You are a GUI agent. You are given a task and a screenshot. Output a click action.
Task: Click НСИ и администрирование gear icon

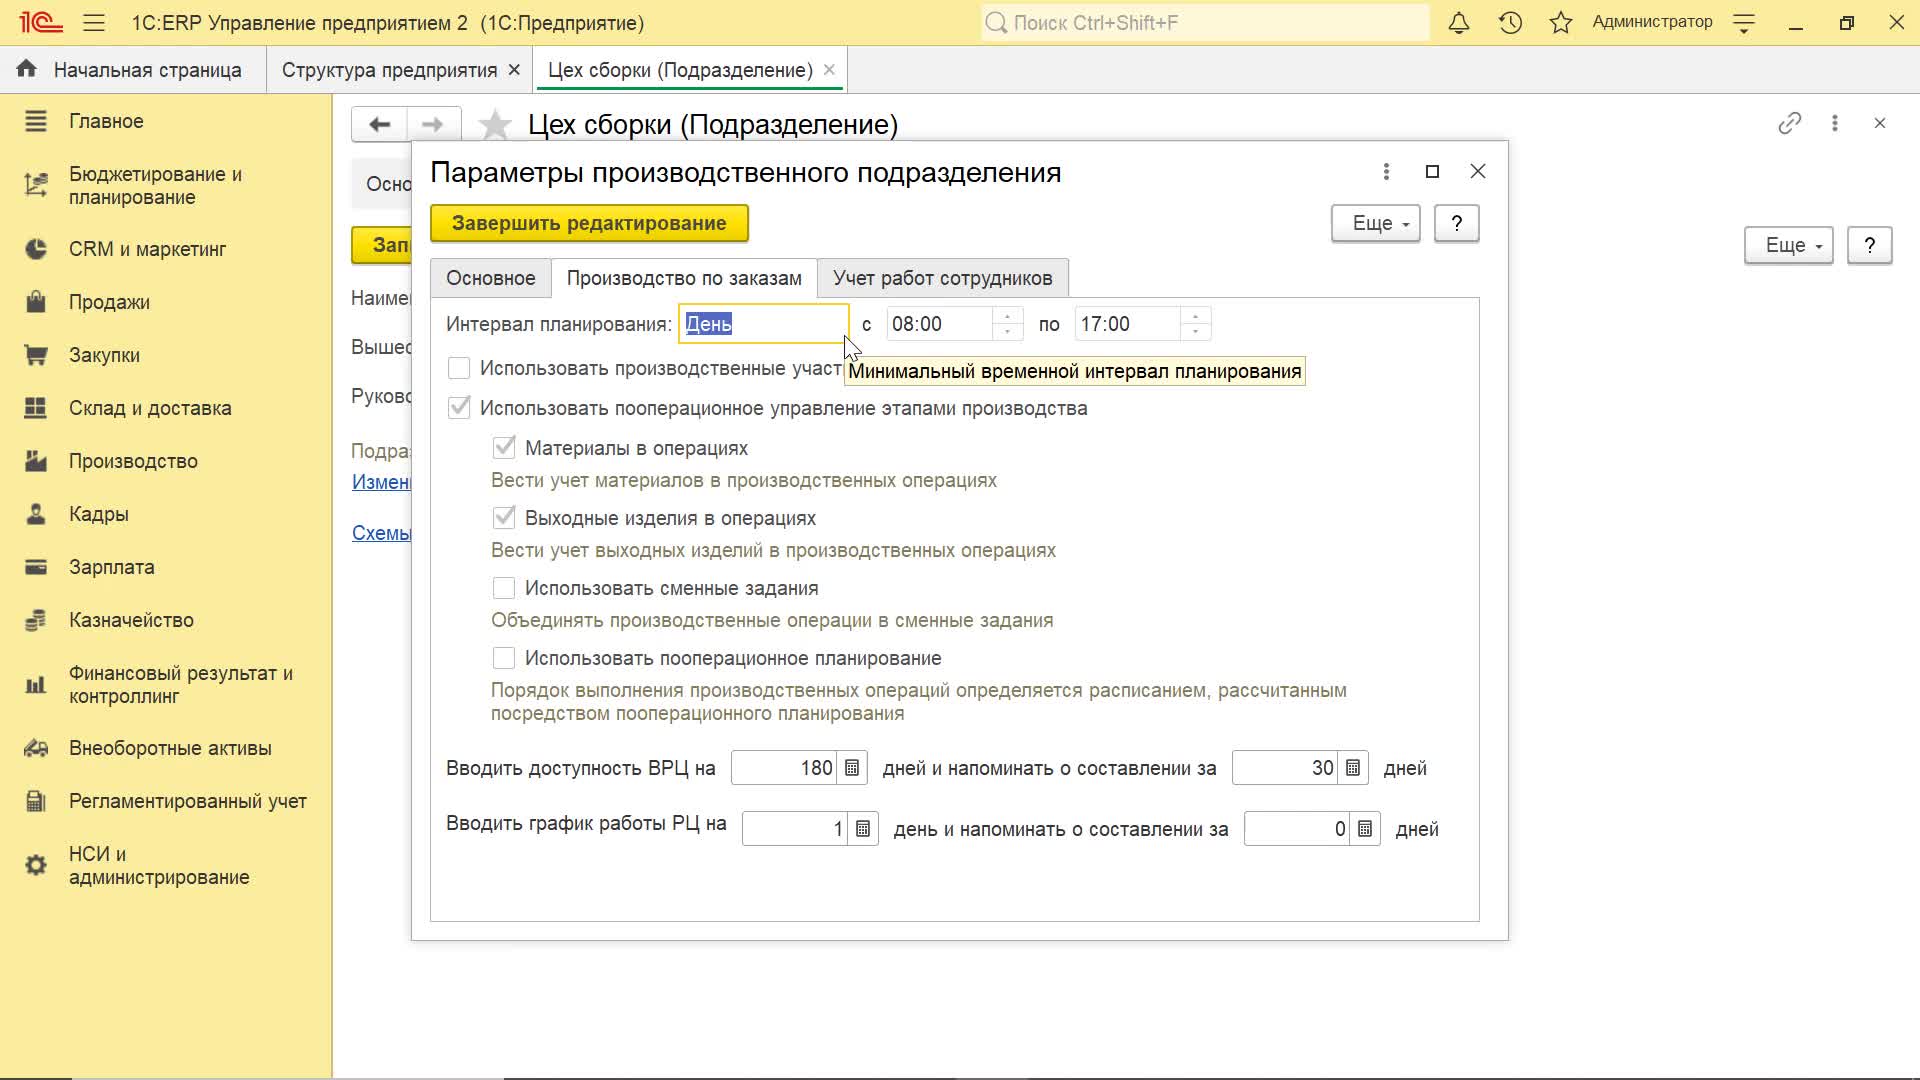pyautogui.click(x=36, y=865)
